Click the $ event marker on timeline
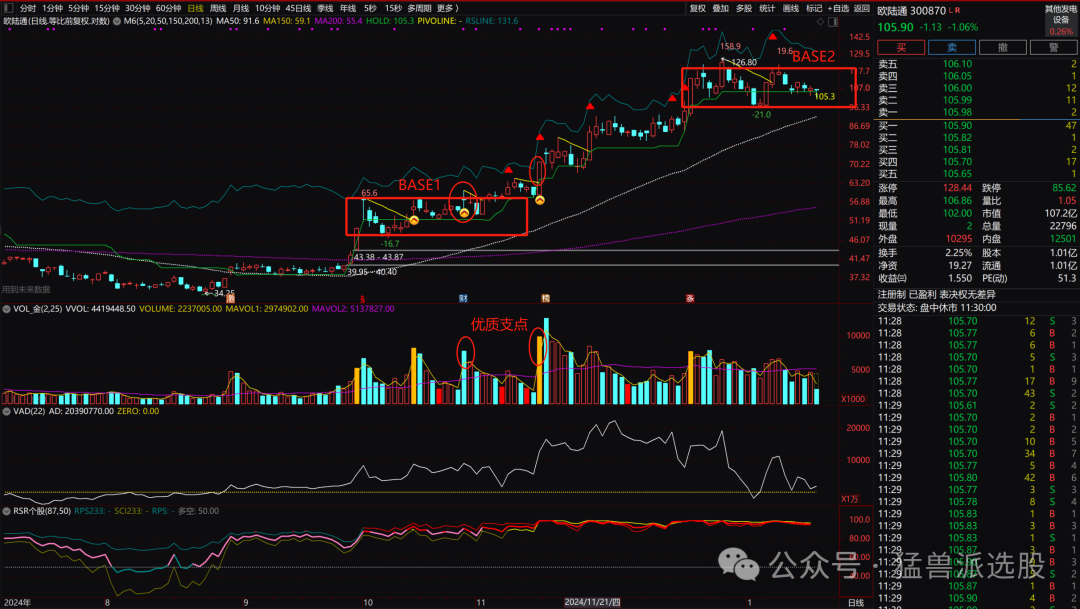Viewport: 1080px width, 609px height. pos(362,298)
